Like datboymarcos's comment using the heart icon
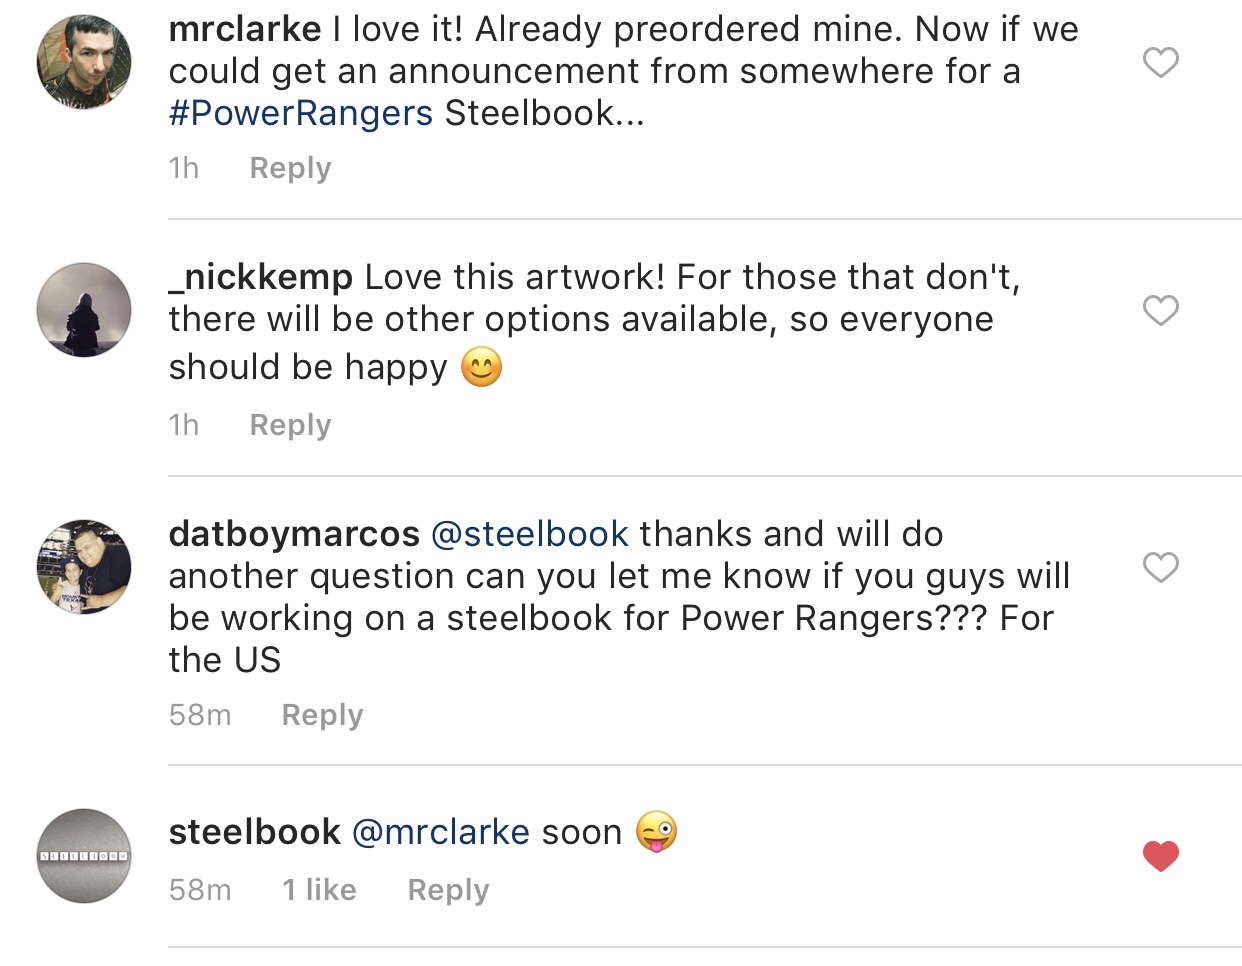Screen dimensions: 1242x966 (x=1160, y=567)
